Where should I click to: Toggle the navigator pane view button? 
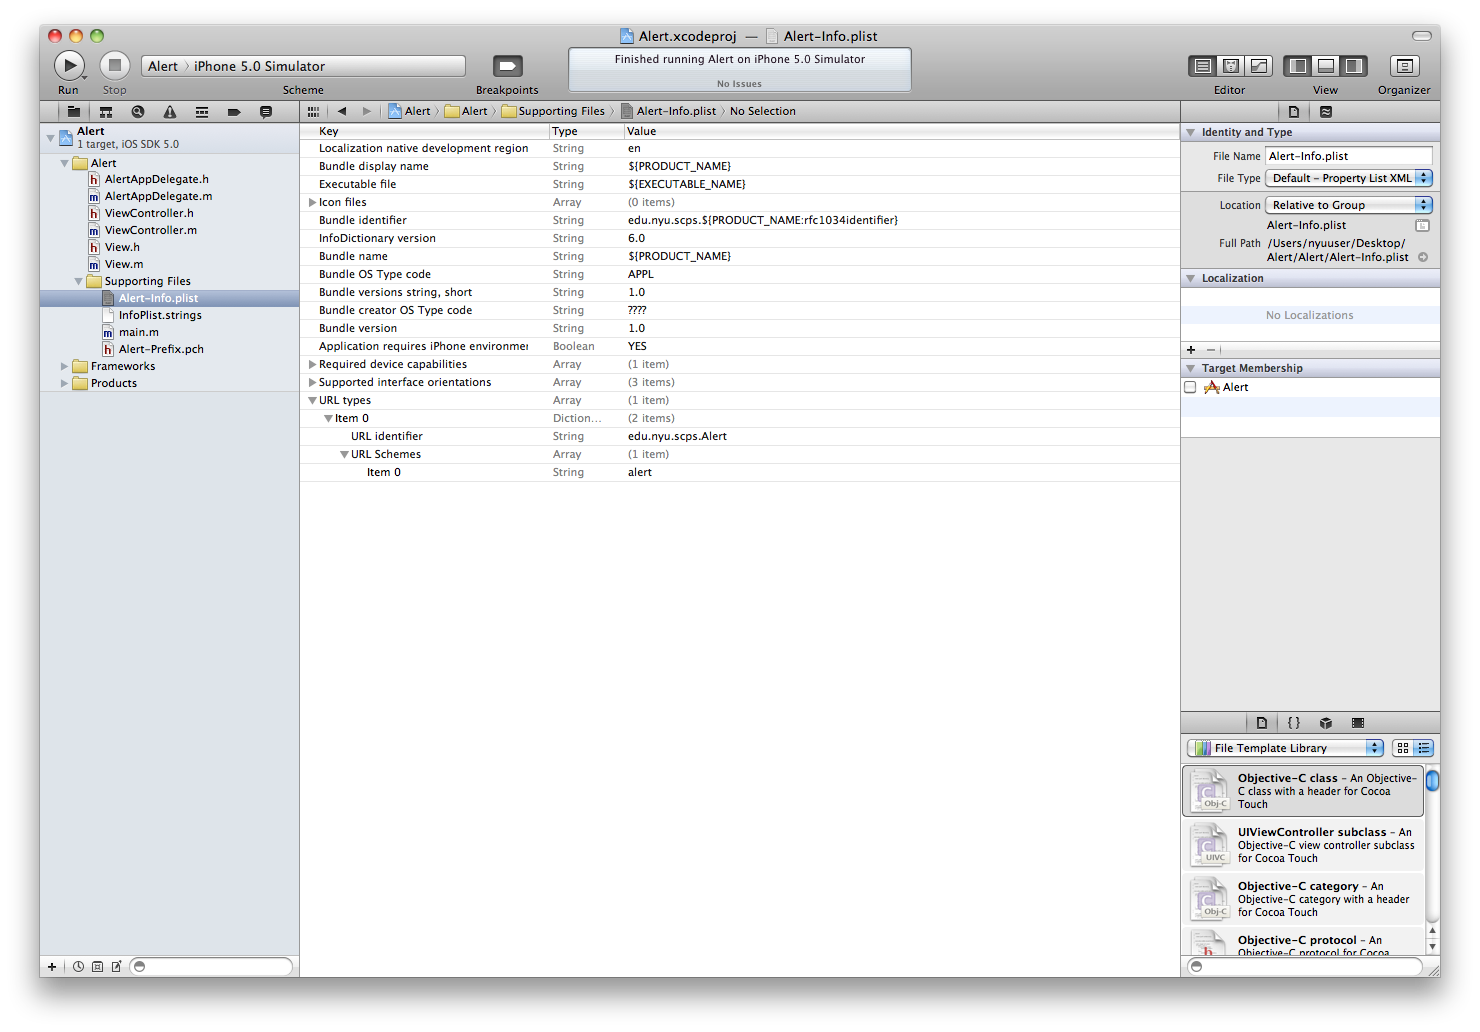coord(1298,66)
